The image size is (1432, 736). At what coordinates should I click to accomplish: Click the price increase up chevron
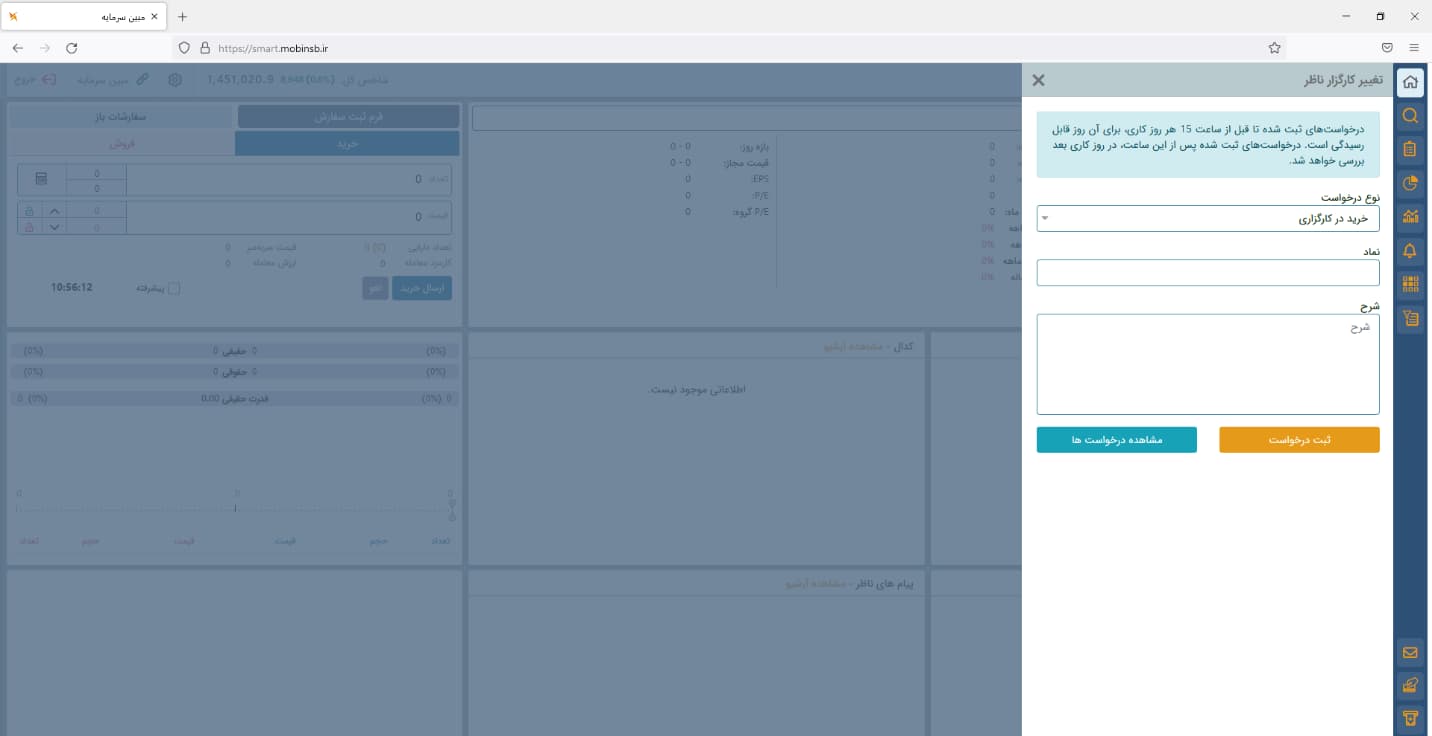54,211
